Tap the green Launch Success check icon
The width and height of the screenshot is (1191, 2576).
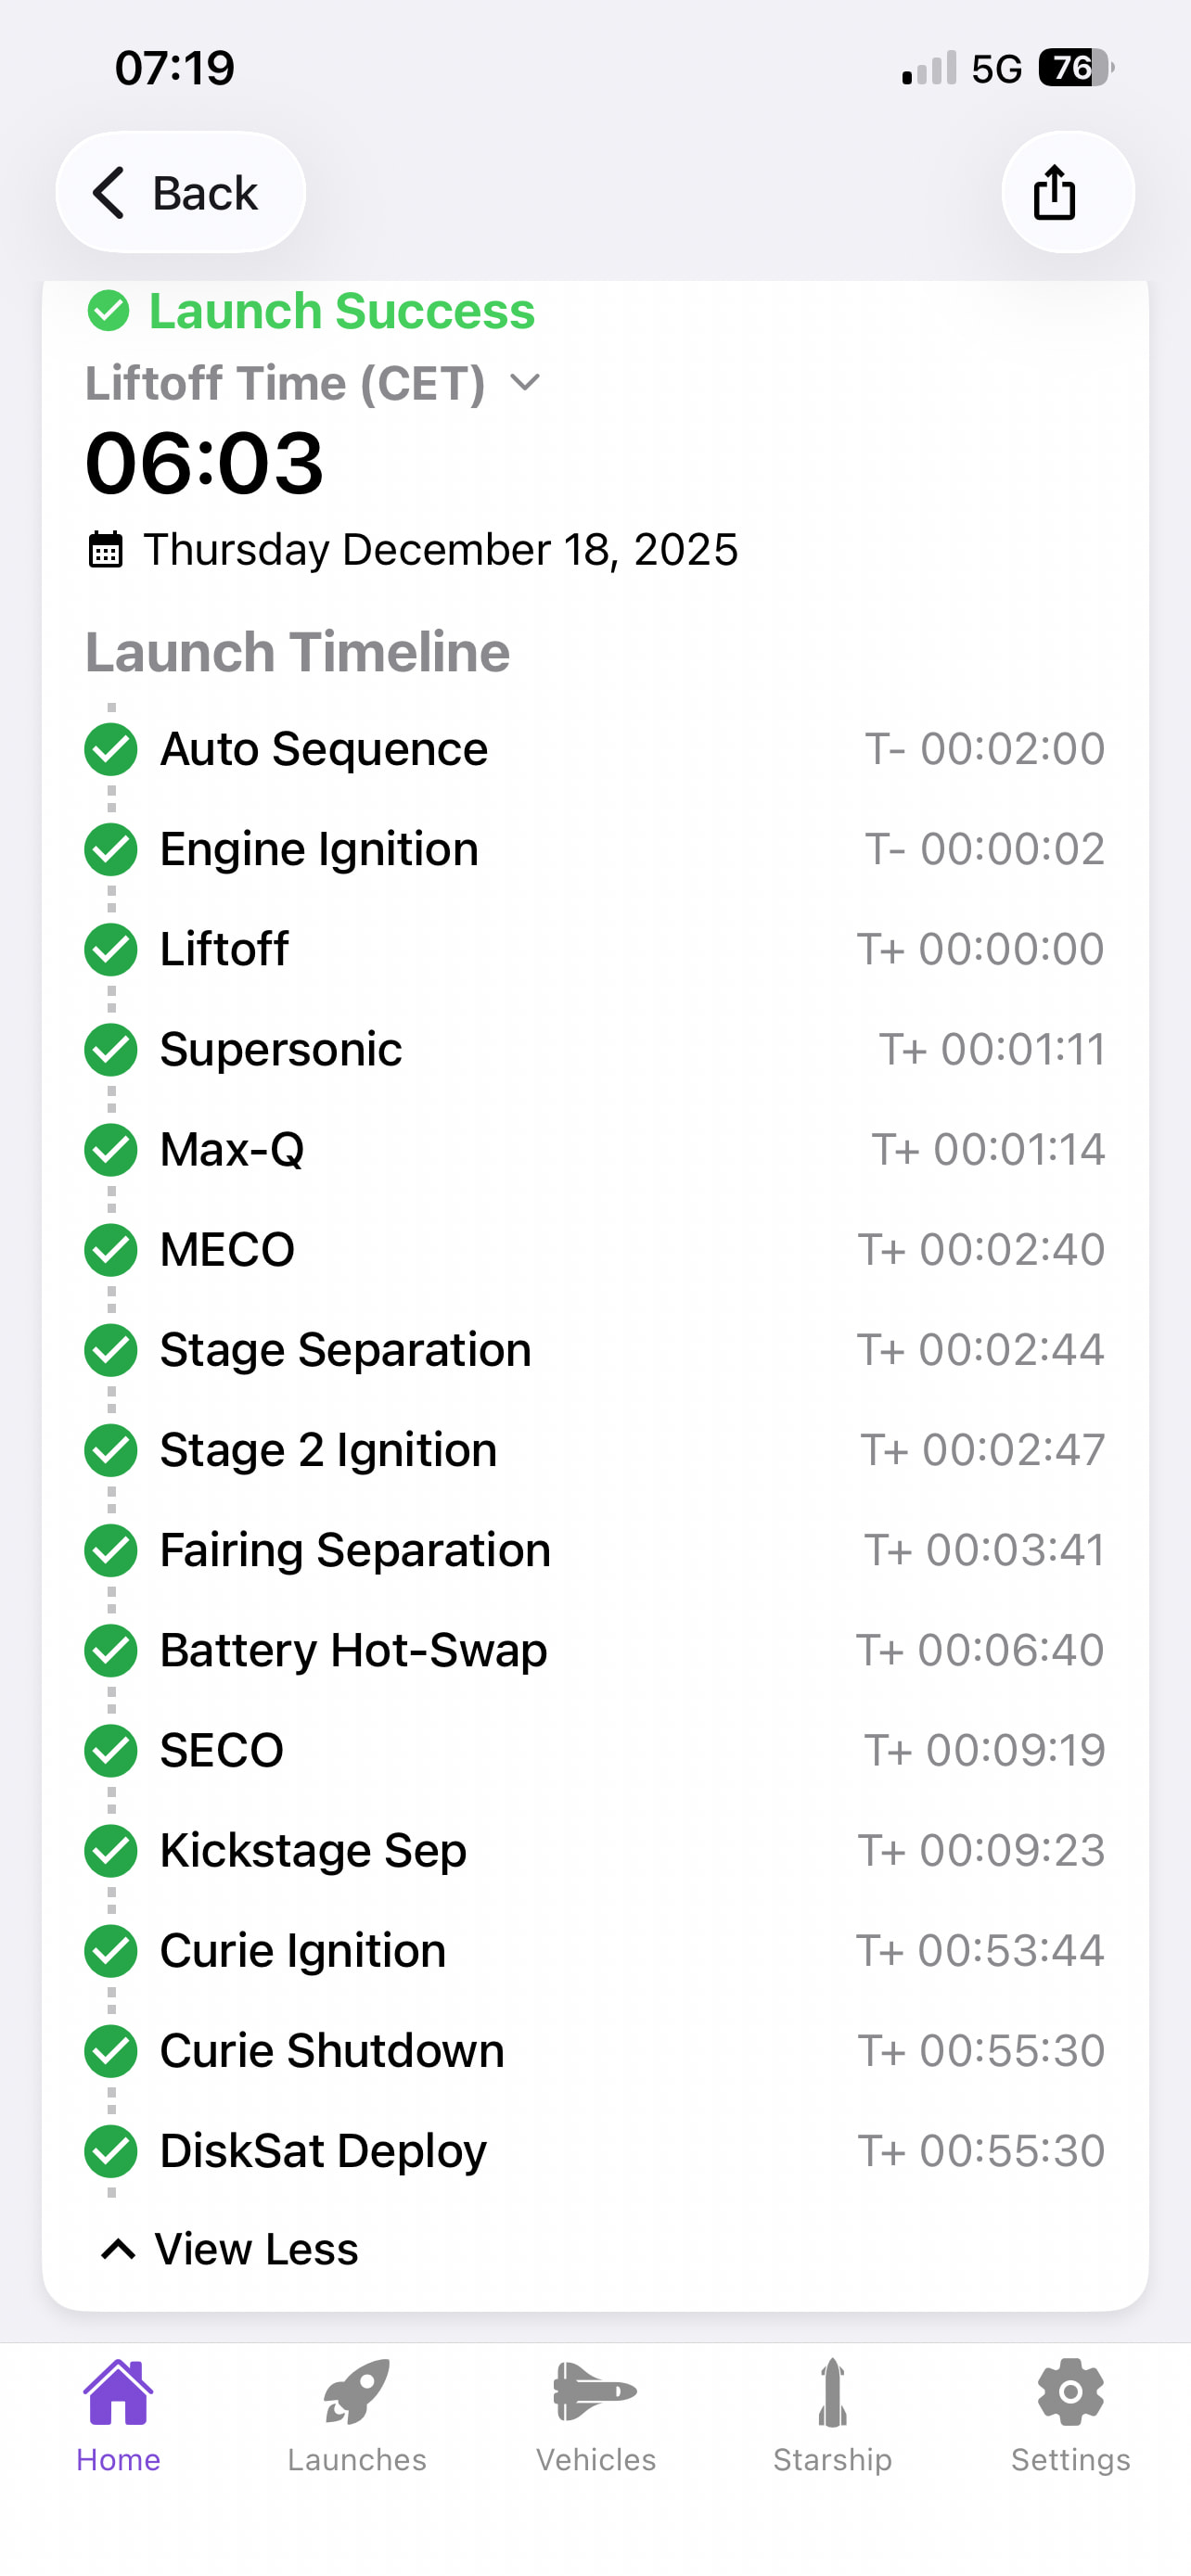(108, 311)
